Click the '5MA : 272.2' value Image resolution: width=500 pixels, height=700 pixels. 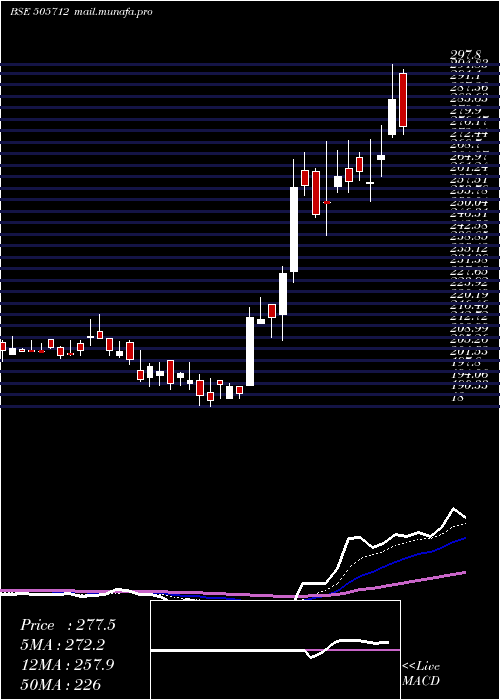pos(65,645)
